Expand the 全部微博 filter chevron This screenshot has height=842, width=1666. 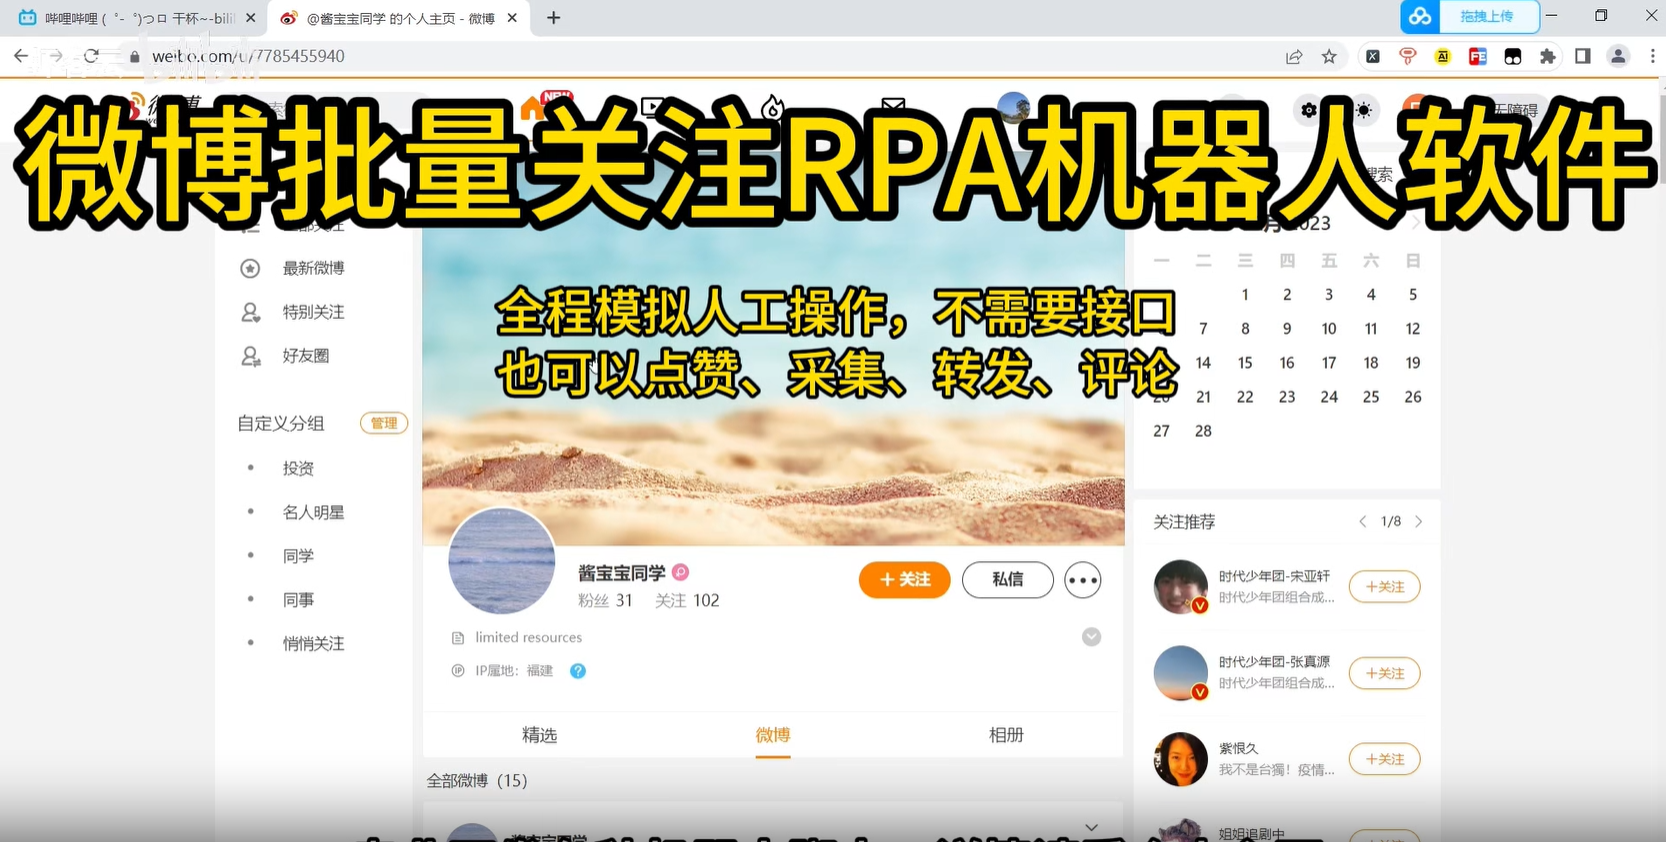pos(1092,827)
